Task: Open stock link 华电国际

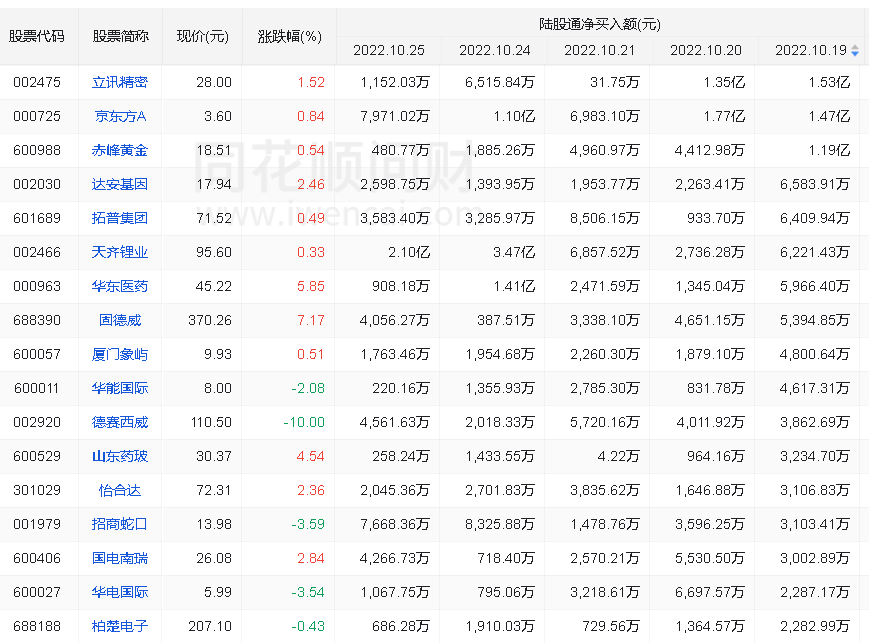Action: 120,592
